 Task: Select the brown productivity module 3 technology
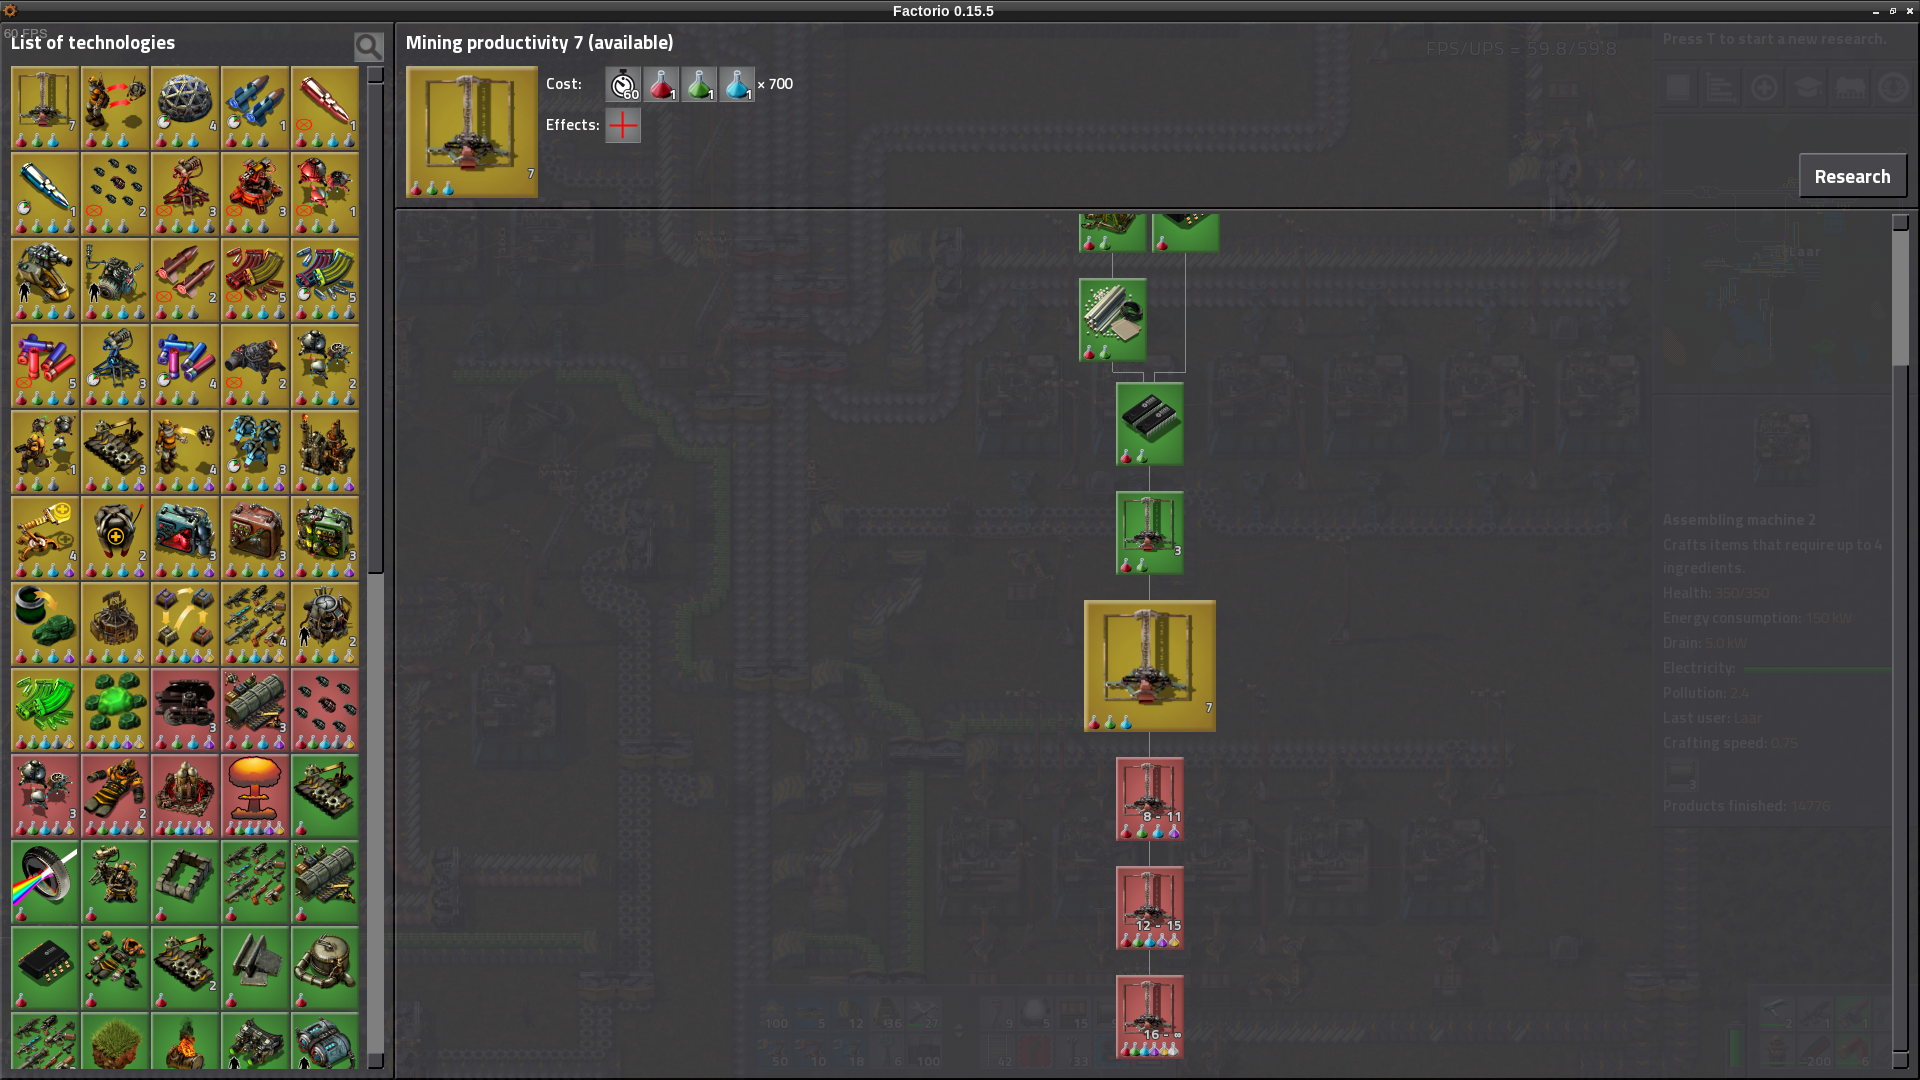tap(255, 538)
